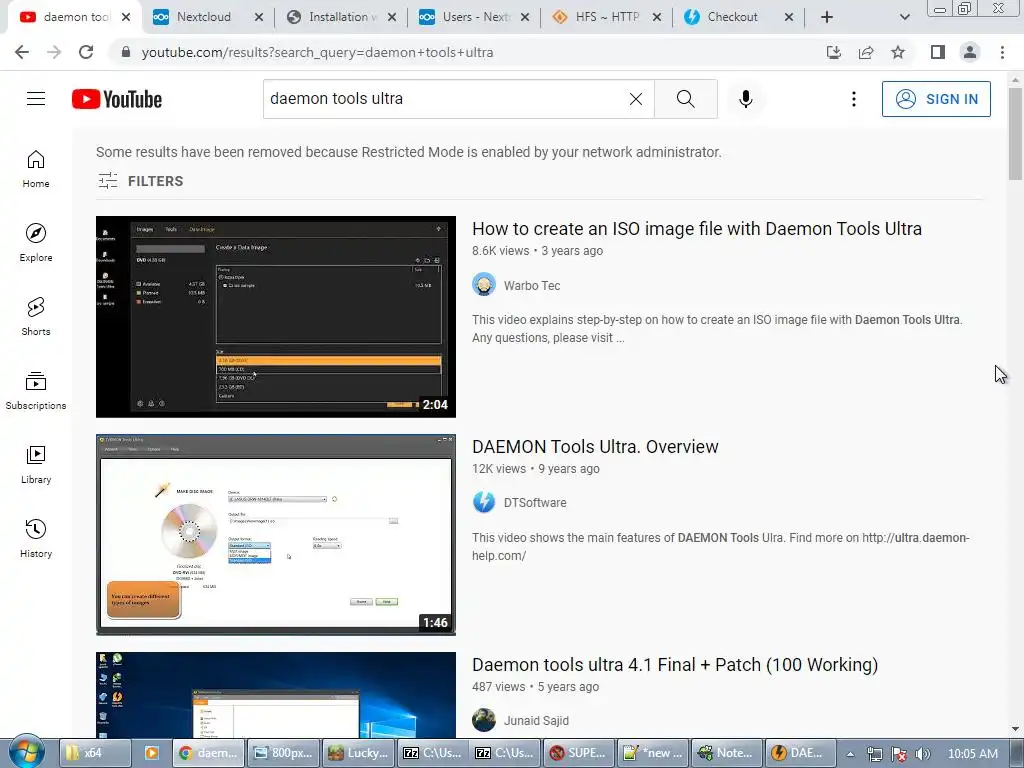Image resolution: width=1024 pixels, height=768 pixels.
Task: Click the page vertical scrollbar thumb
Action: point(1015,134)
